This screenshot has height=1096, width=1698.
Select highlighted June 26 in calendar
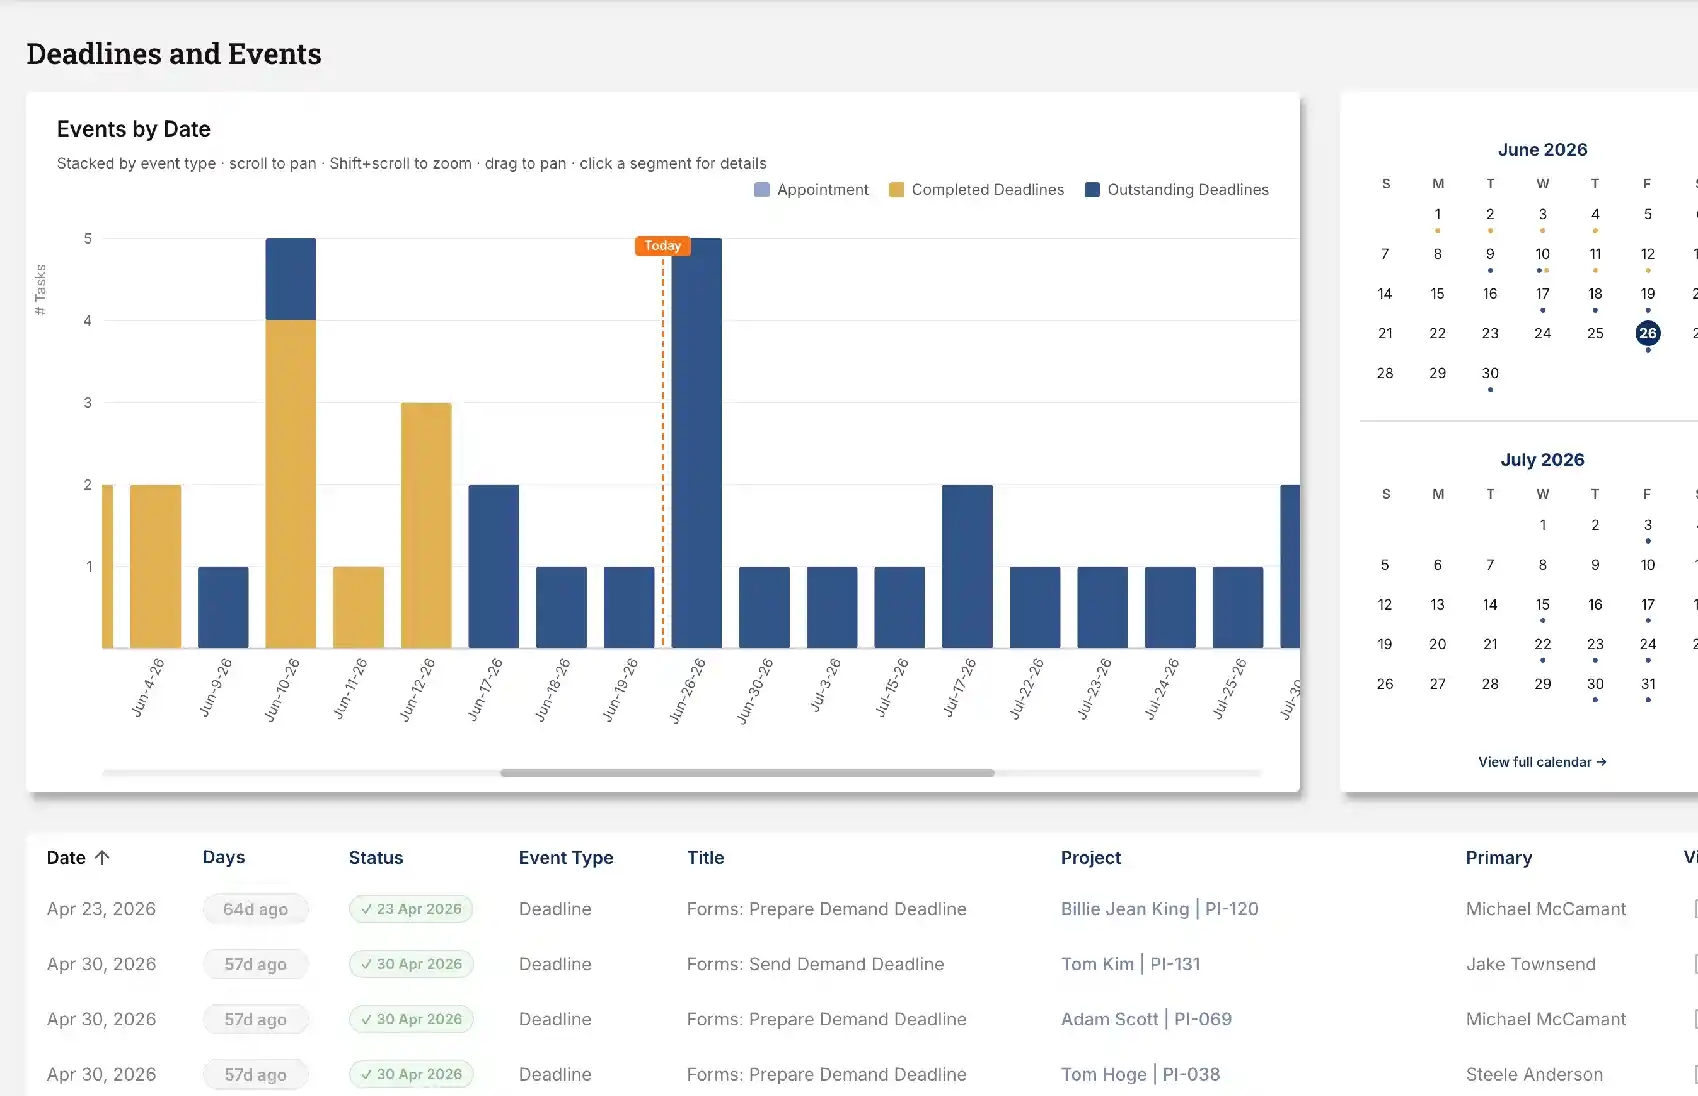1647,333
